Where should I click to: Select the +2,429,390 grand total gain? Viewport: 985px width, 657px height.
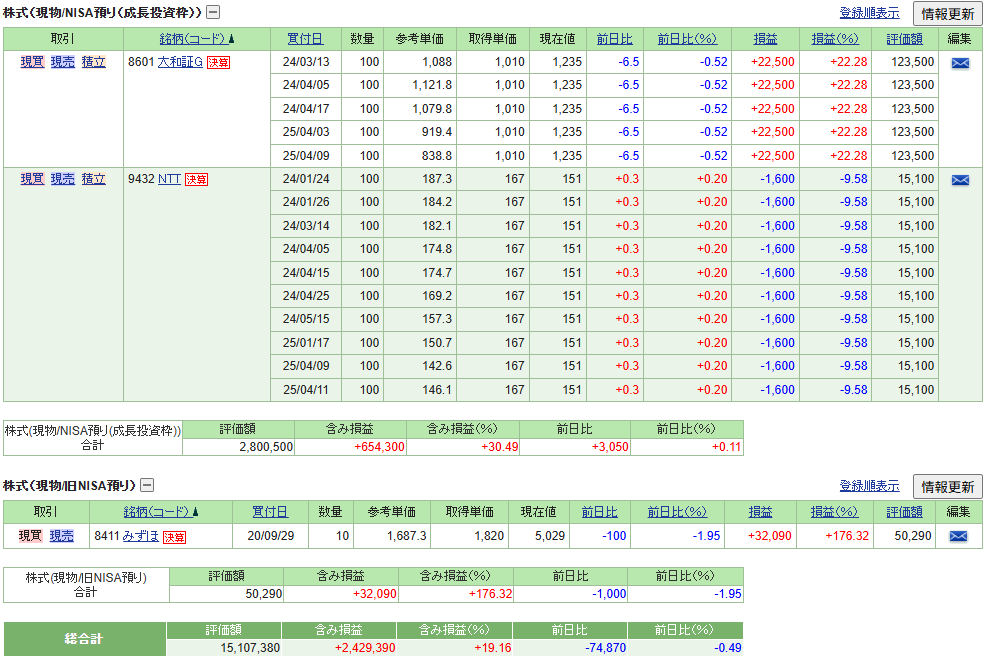pyautogui.click(x=339, y=648)
